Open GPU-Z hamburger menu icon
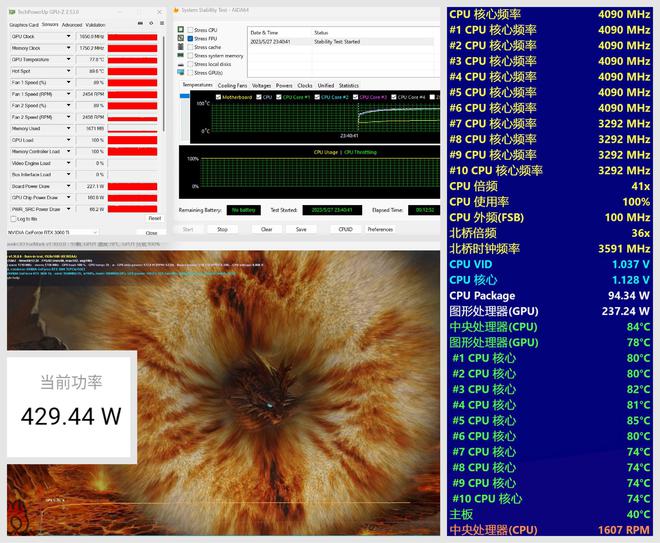Image resolution: width=660 pixels, height=543 pixels. pyautogui.click(x=162, y=23)
